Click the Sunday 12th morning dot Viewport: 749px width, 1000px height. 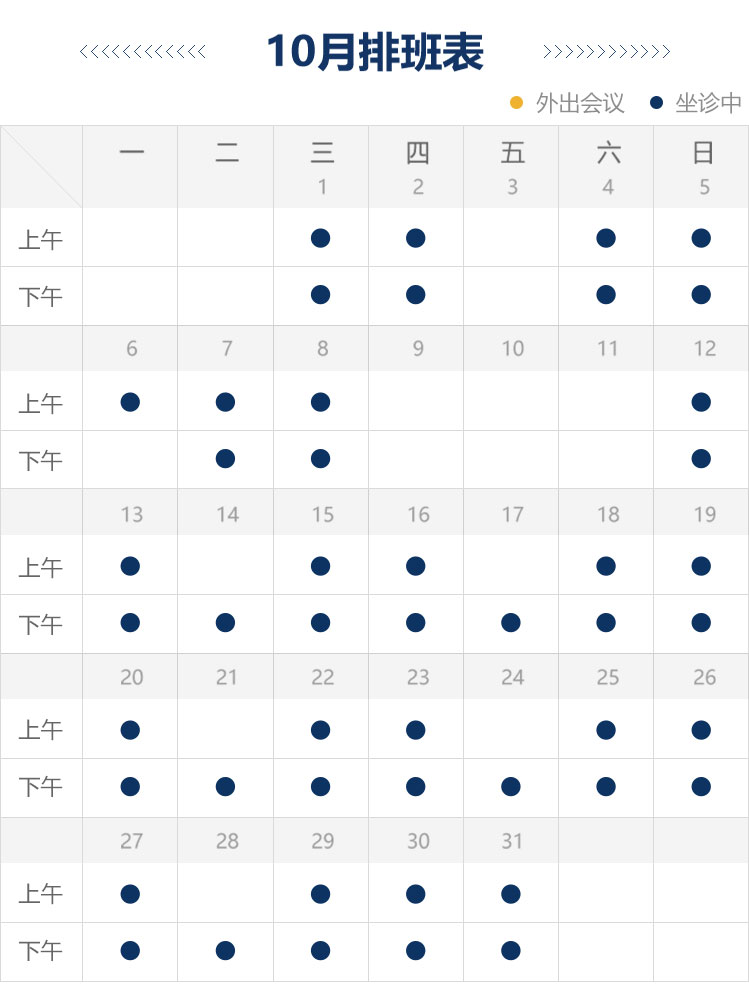pyautogui.click(x=701, y=402)
